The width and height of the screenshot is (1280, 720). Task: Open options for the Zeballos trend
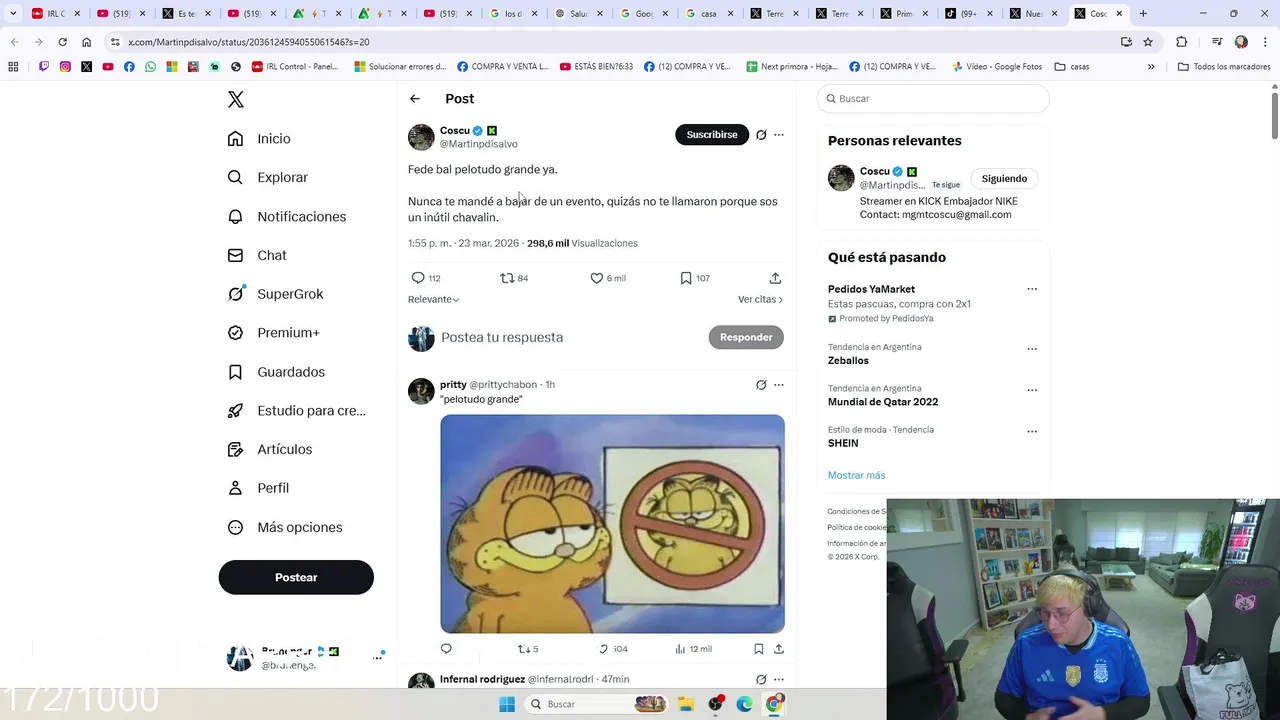pos(1032,349)
